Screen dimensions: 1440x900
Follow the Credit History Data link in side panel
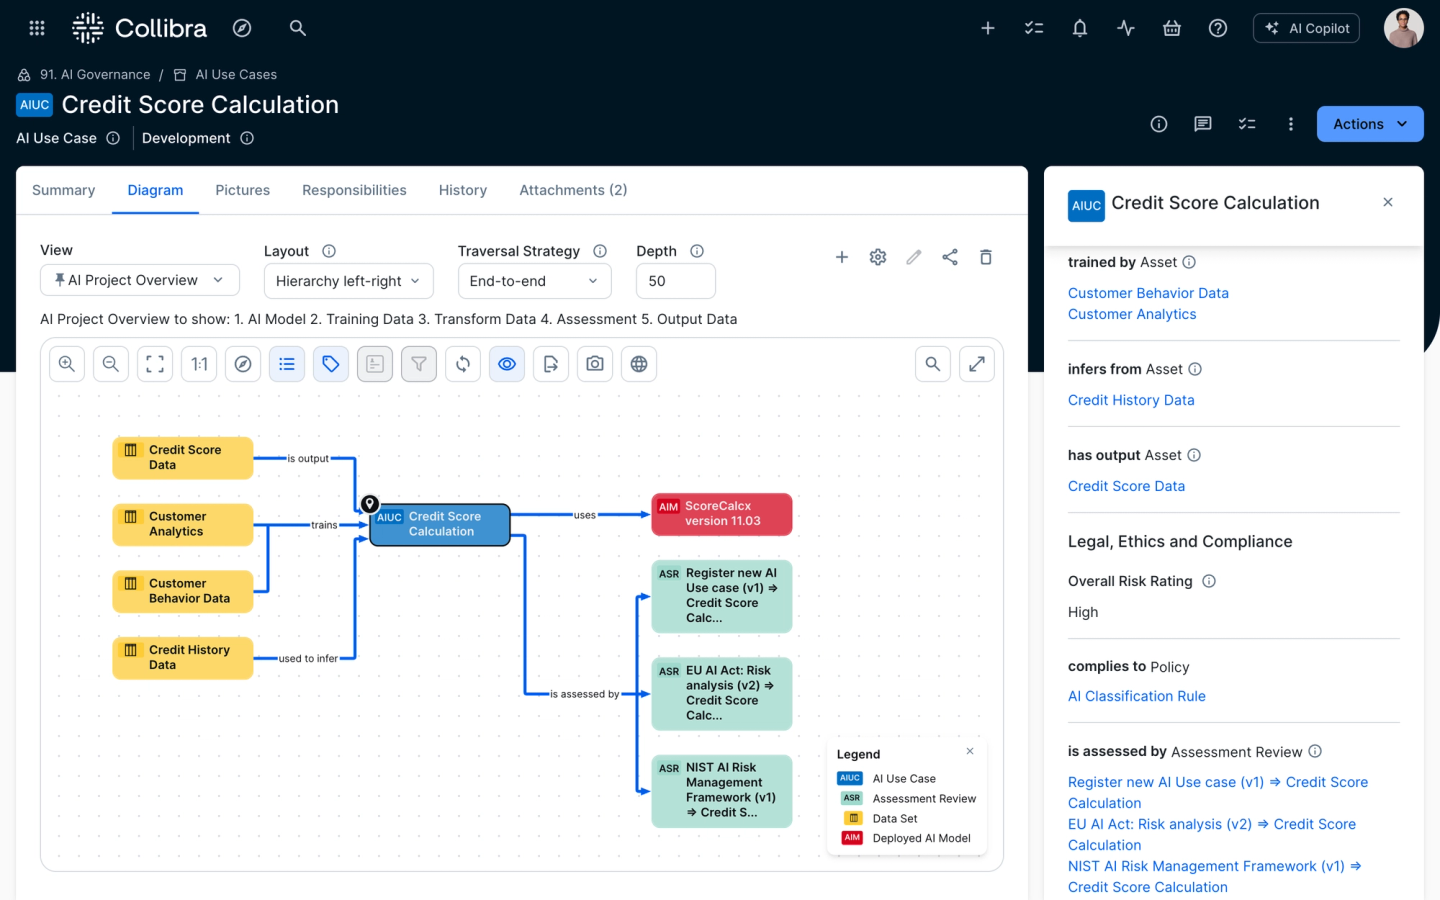(1131, 399)
